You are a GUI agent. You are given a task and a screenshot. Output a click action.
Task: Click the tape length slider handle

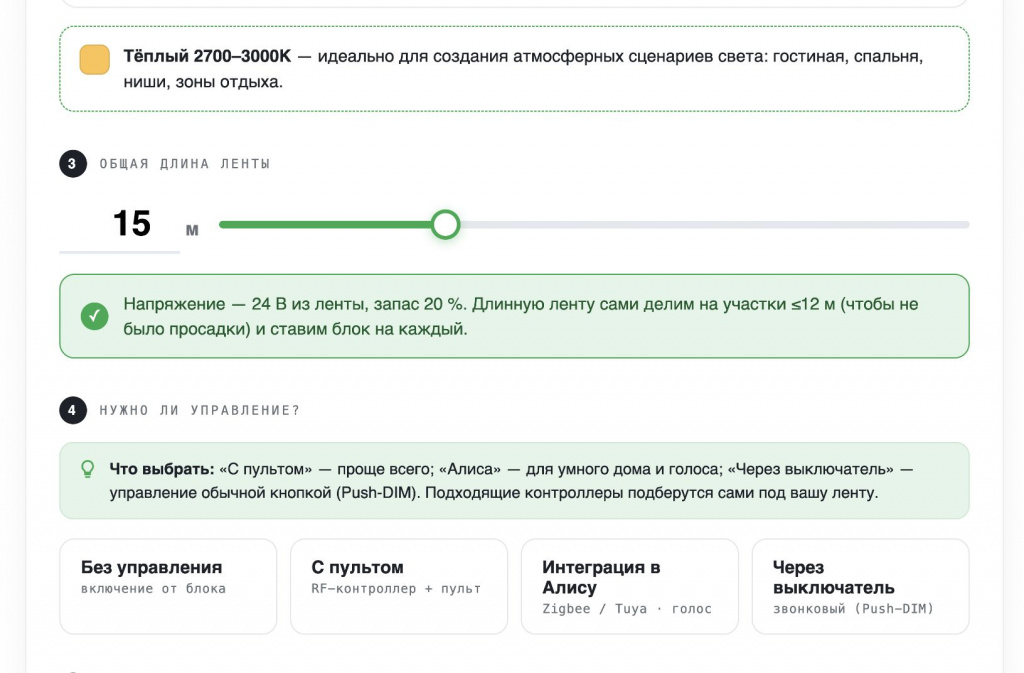(x=445, y=225)
